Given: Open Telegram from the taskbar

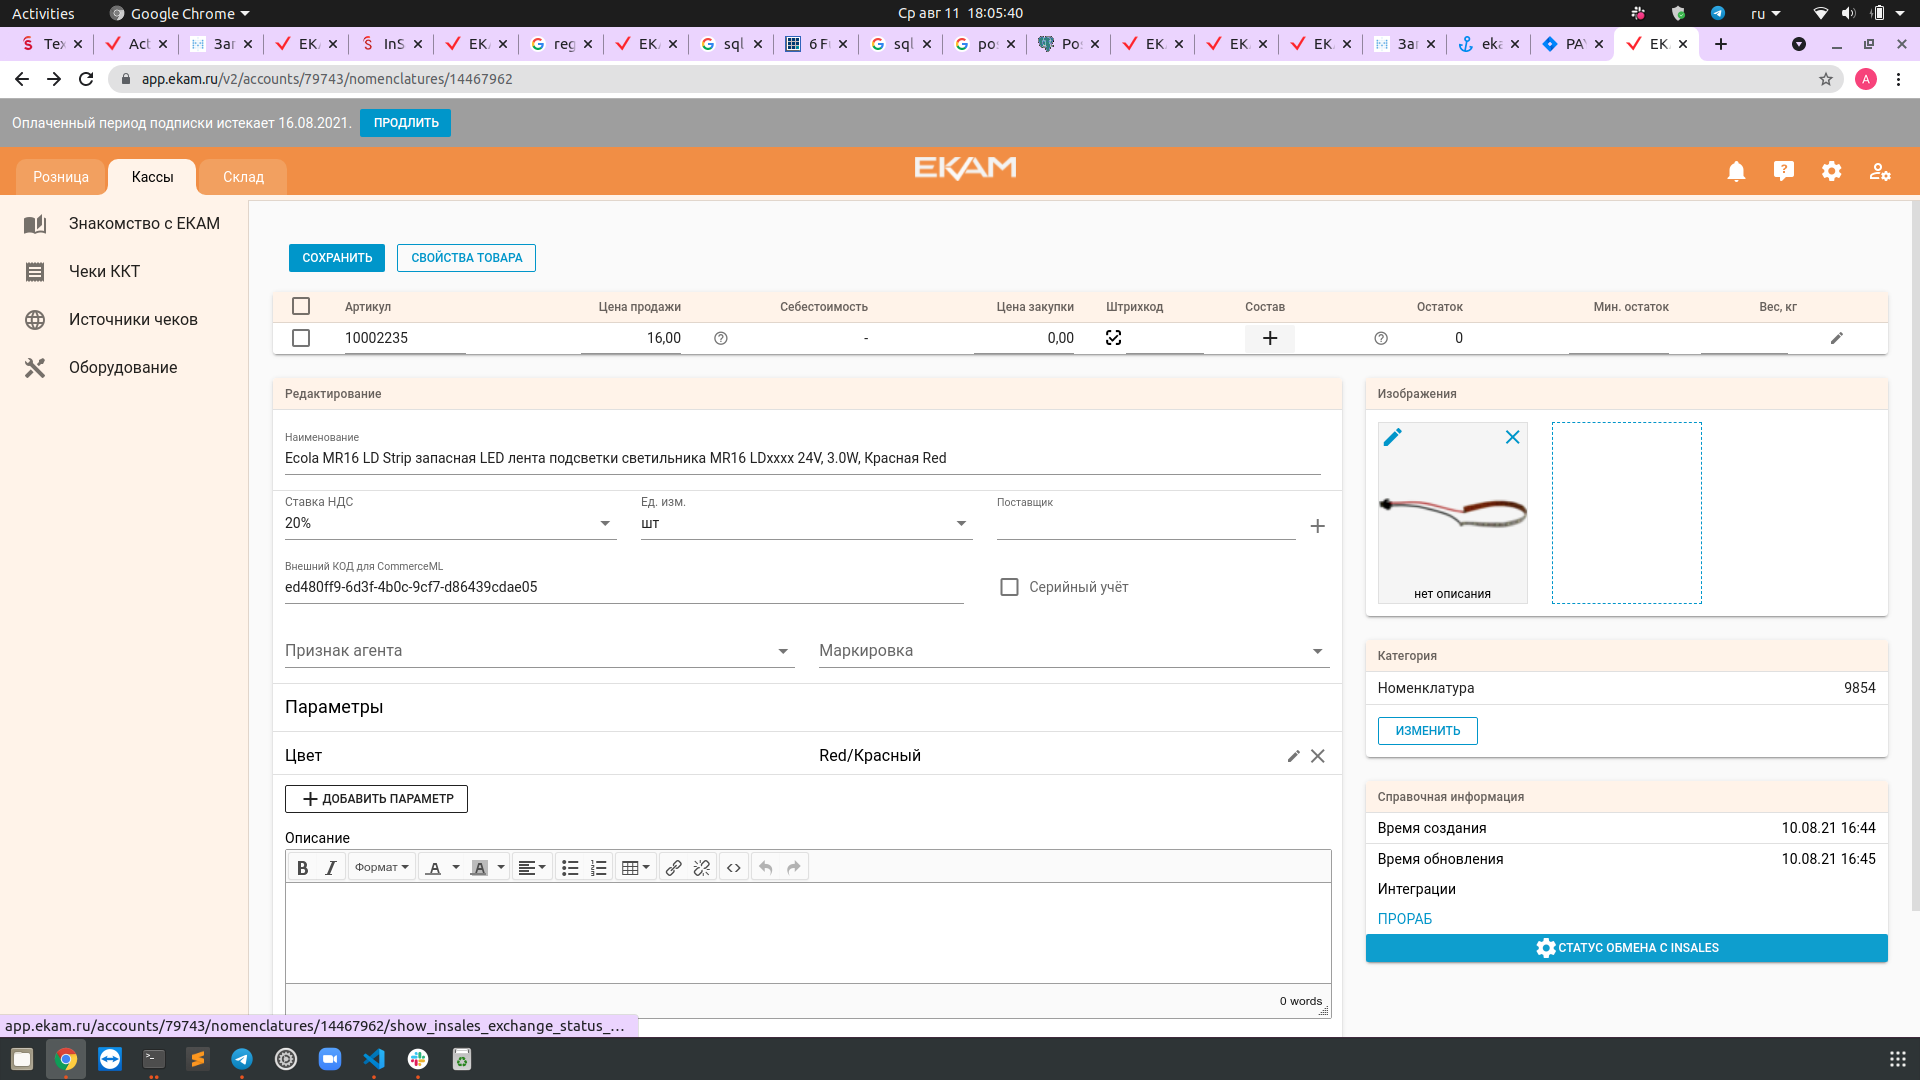Looking at the screenshot, I should pos(242,1059).
